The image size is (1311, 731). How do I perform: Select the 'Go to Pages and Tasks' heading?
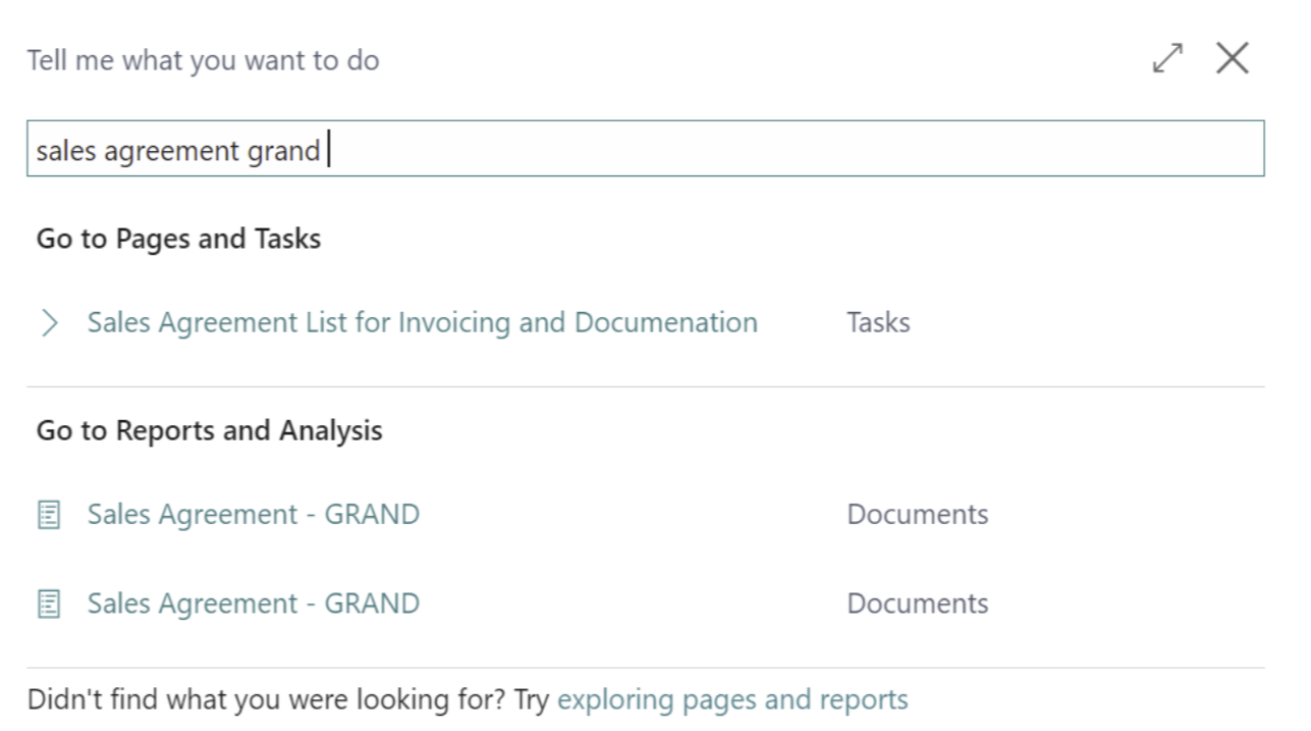[x=178, y=239]
